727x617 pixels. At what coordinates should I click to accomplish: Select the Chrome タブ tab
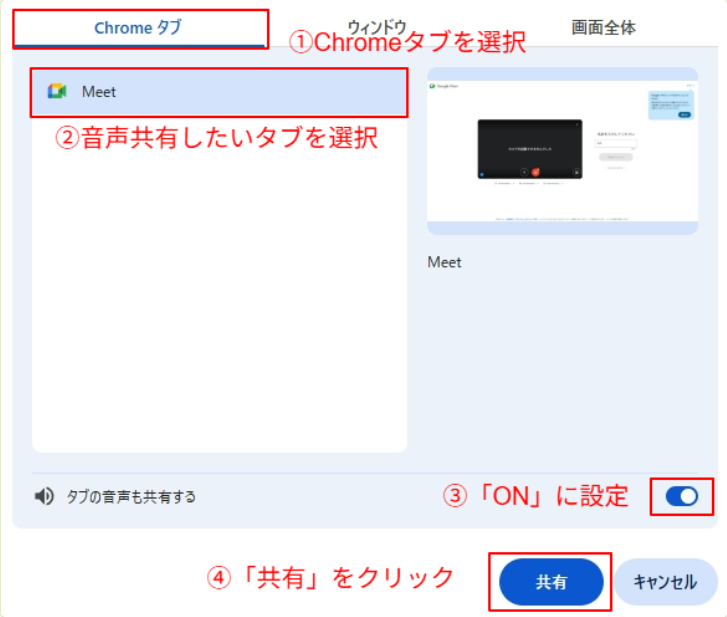tap(139, 28)
